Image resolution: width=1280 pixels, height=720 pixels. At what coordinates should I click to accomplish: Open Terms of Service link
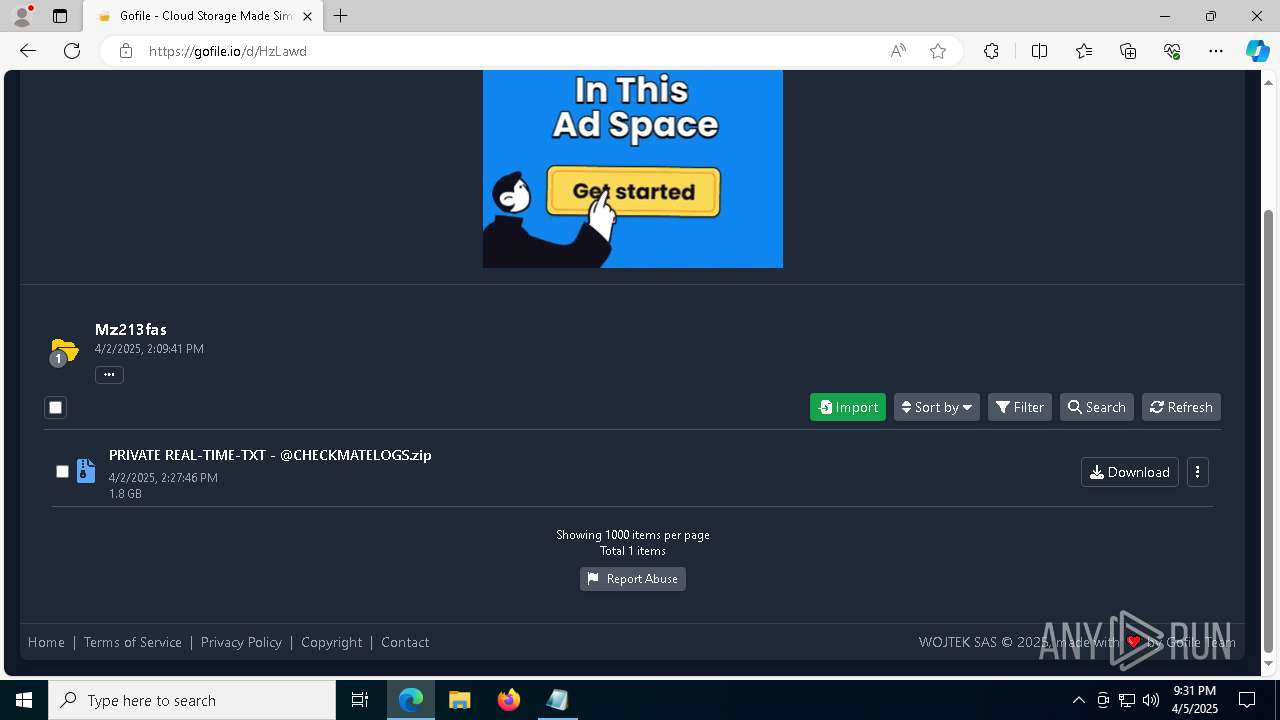tap(133, 642)
